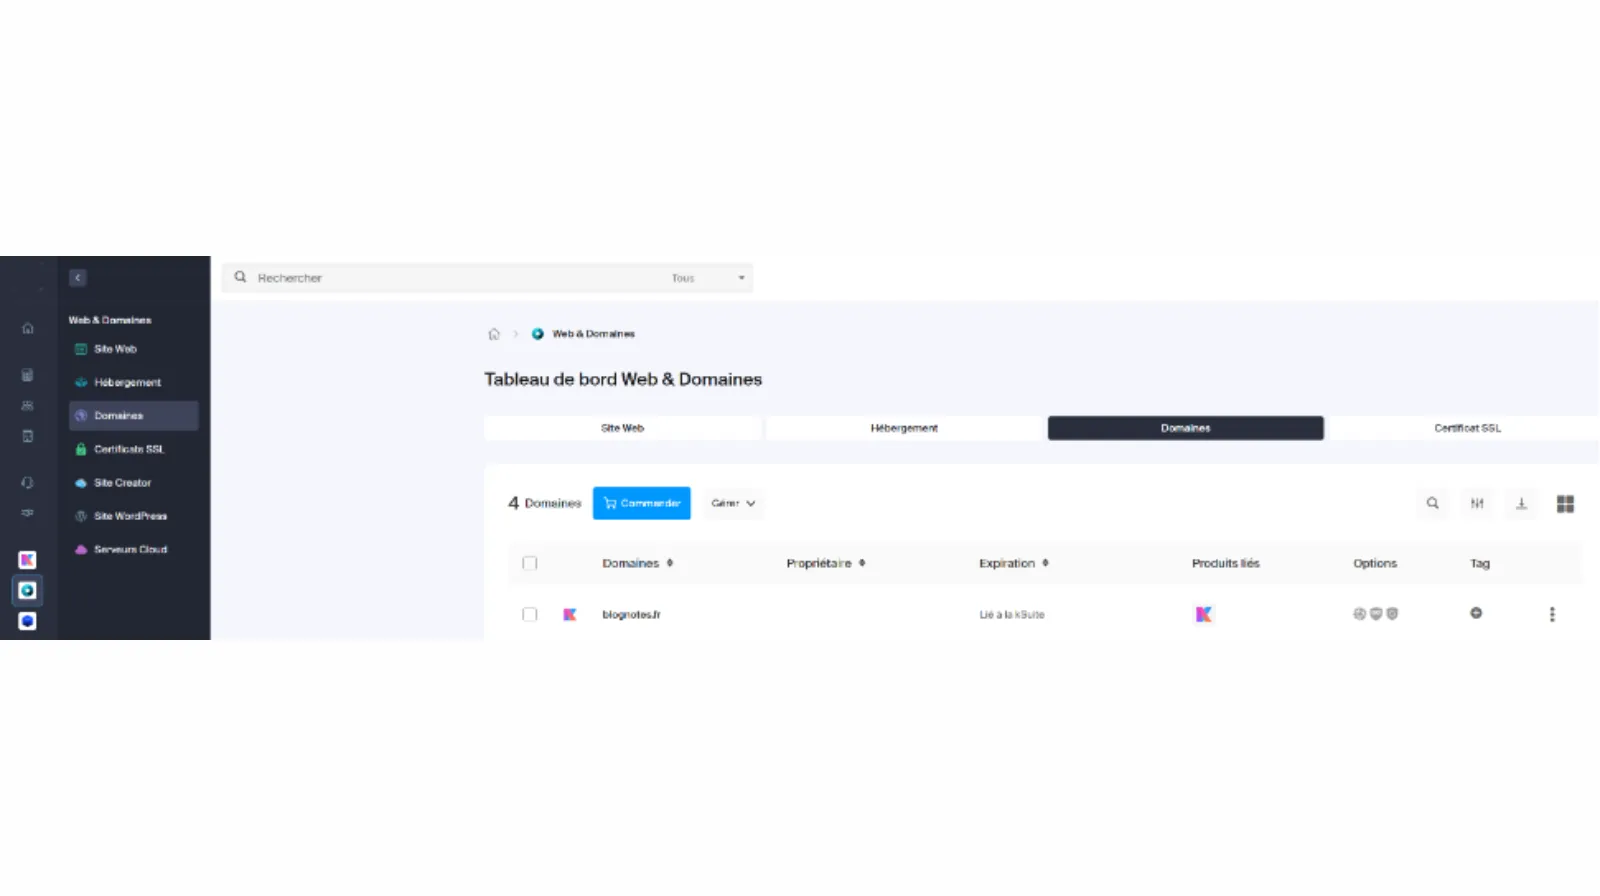1600x896 pixels.
Task: Add a tag with the plus icon
Action: tap(1476, 613)
